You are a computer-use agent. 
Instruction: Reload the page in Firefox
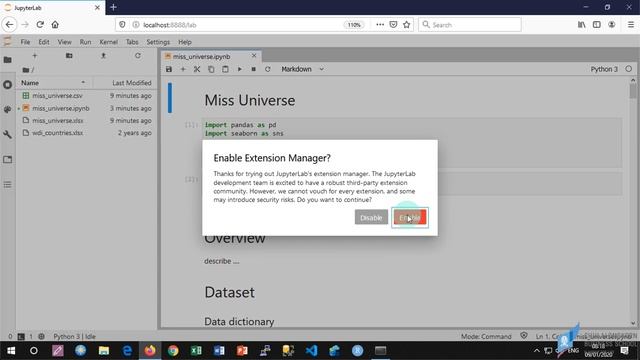tap(40, 24)
